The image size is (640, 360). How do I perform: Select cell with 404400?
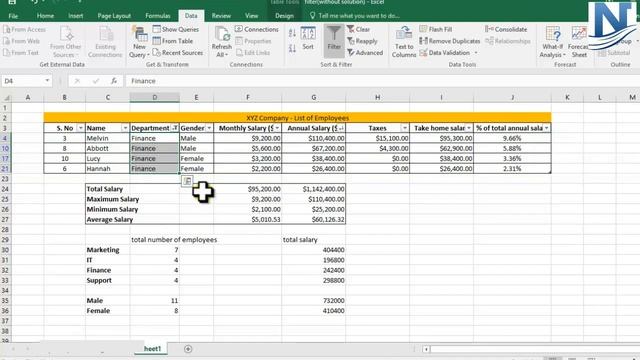coord(313,250)
